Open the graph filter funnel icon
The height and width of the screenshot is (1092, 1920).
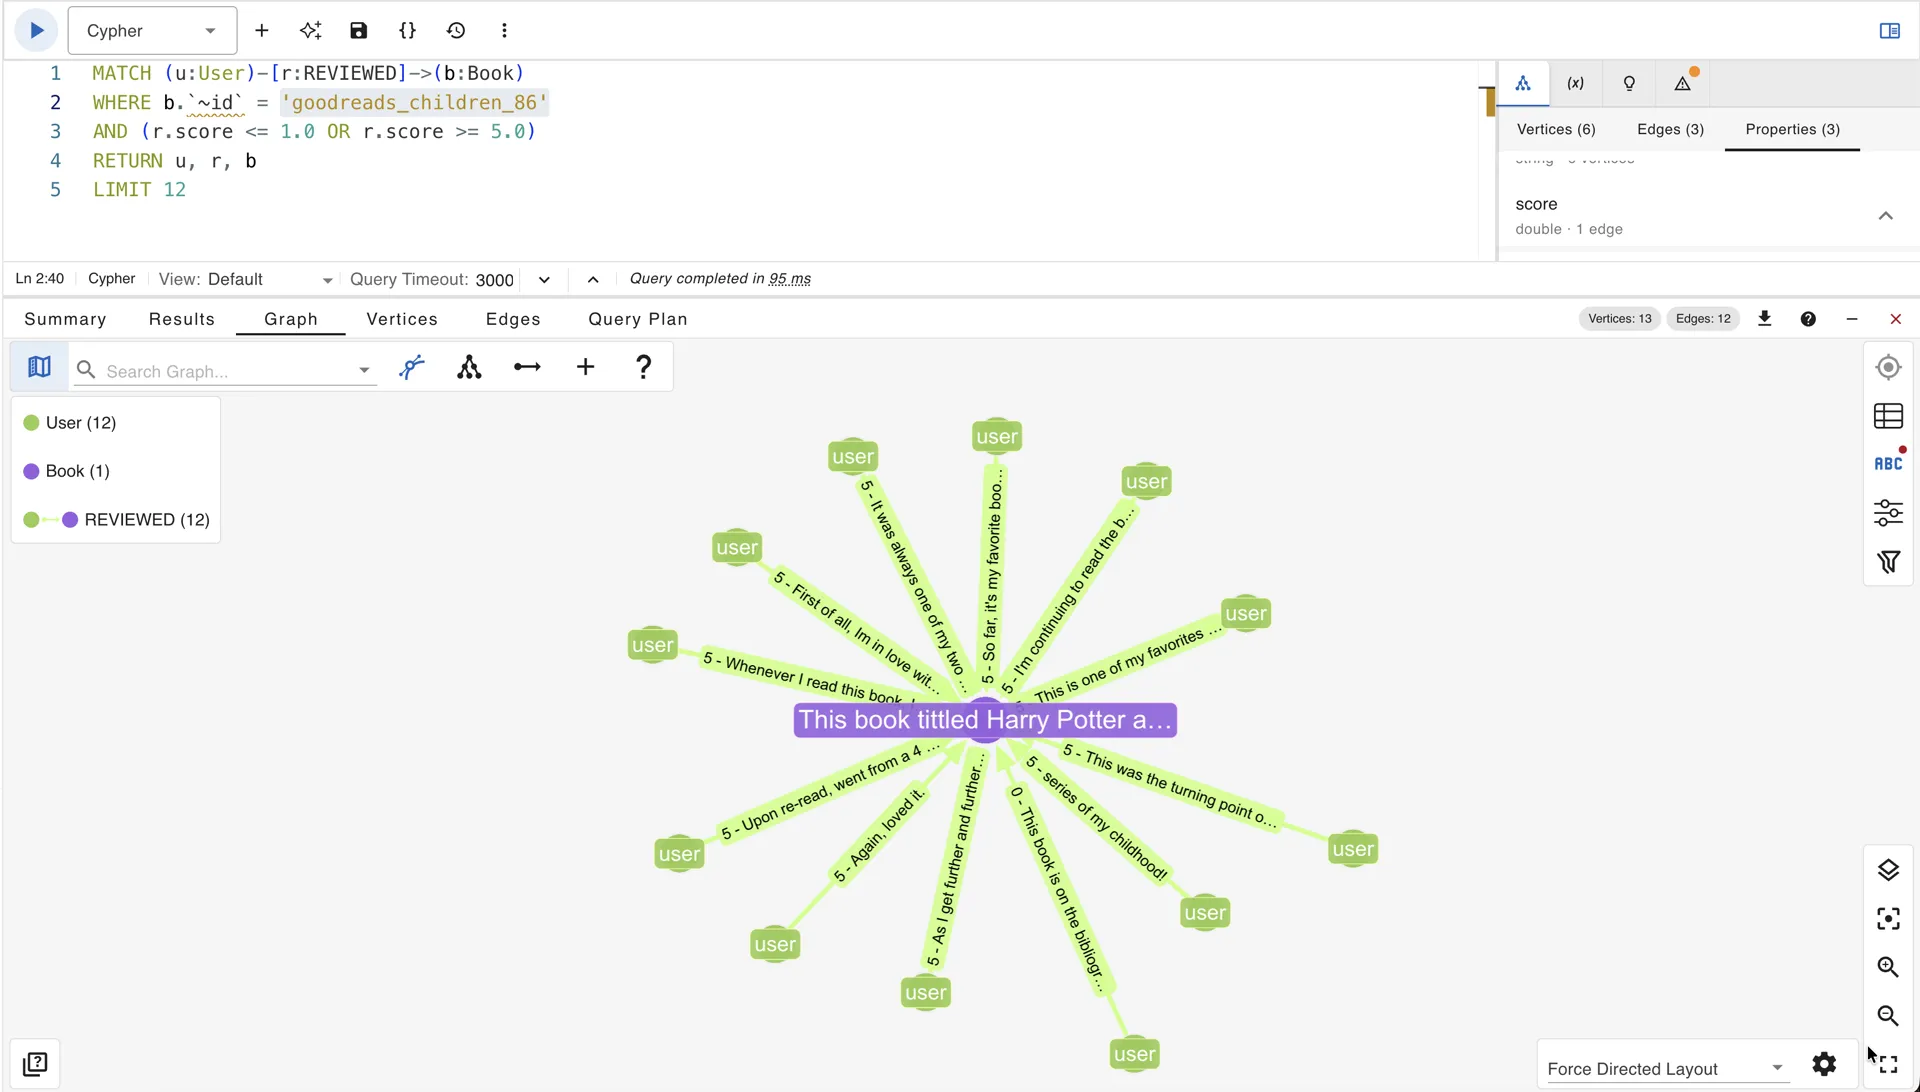coord(1888,562)
